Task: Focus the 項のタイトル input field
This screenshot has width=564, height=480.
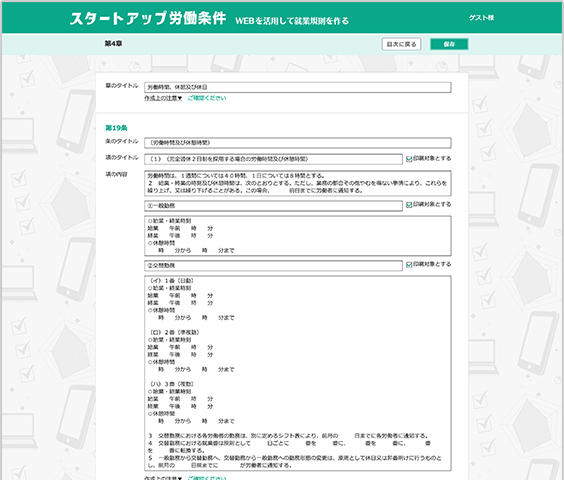Action: tap(273, 159)
